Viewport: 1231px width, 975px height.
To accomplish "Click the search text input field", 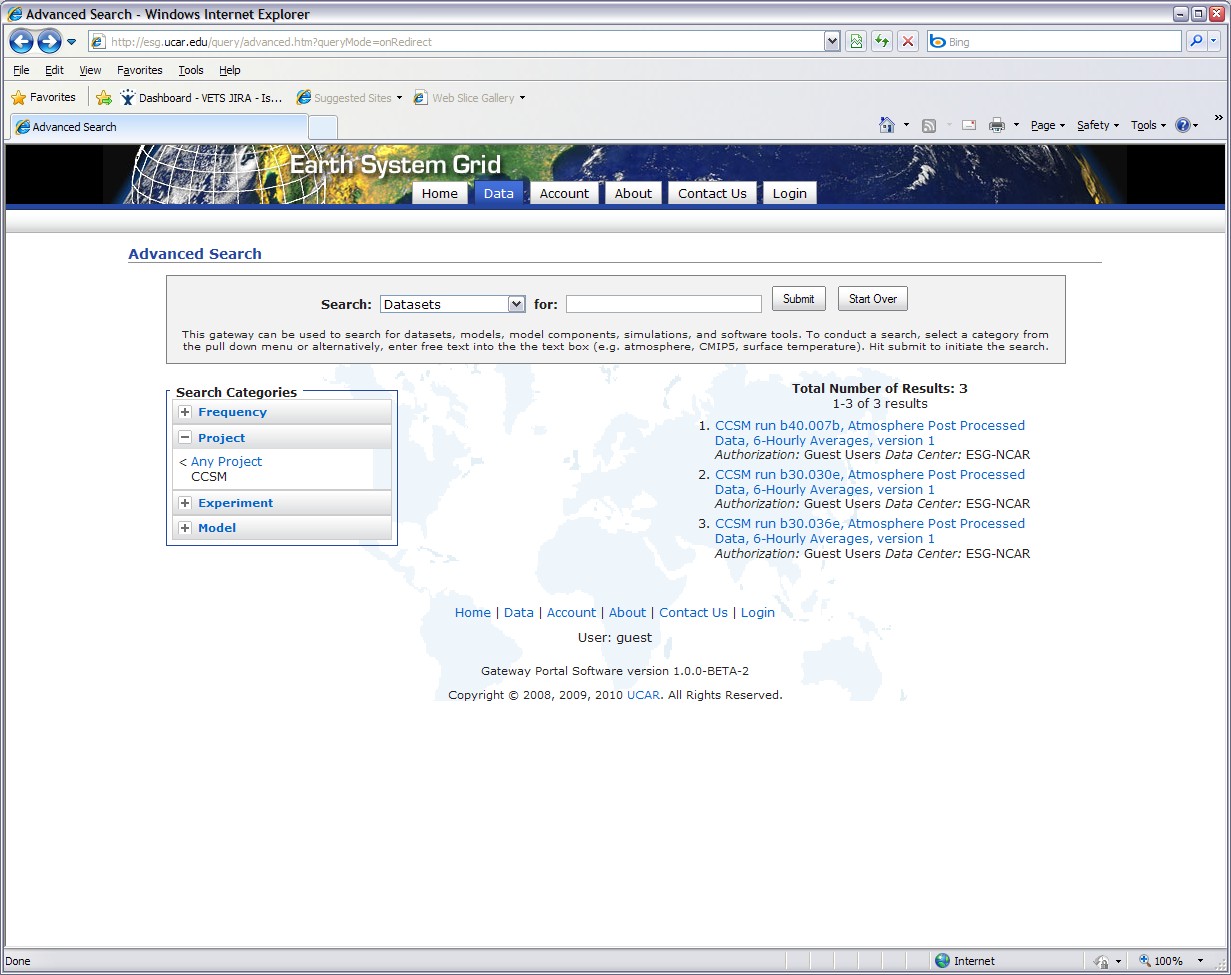I will pos(663,304).
